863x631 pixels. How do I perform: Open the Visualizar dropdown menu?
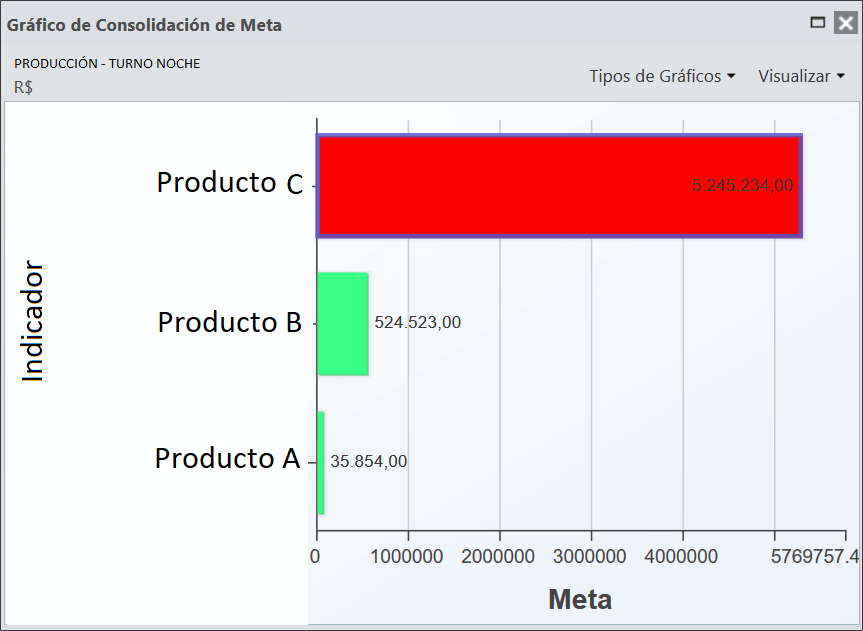801,76
